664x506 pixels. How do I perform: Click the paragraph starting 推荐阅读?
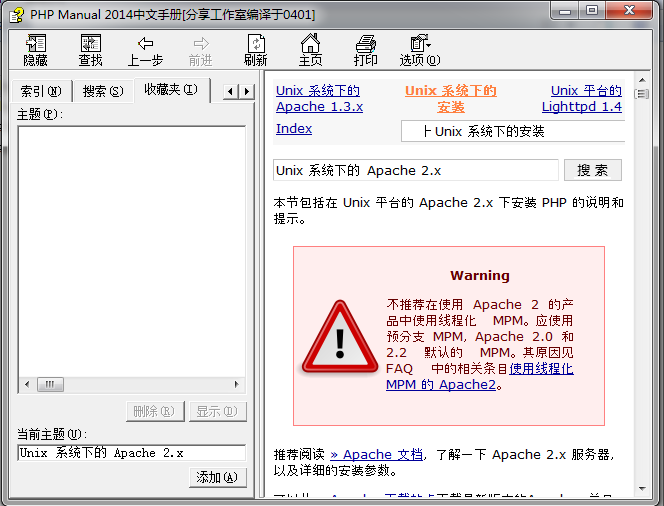pos(444,462)
